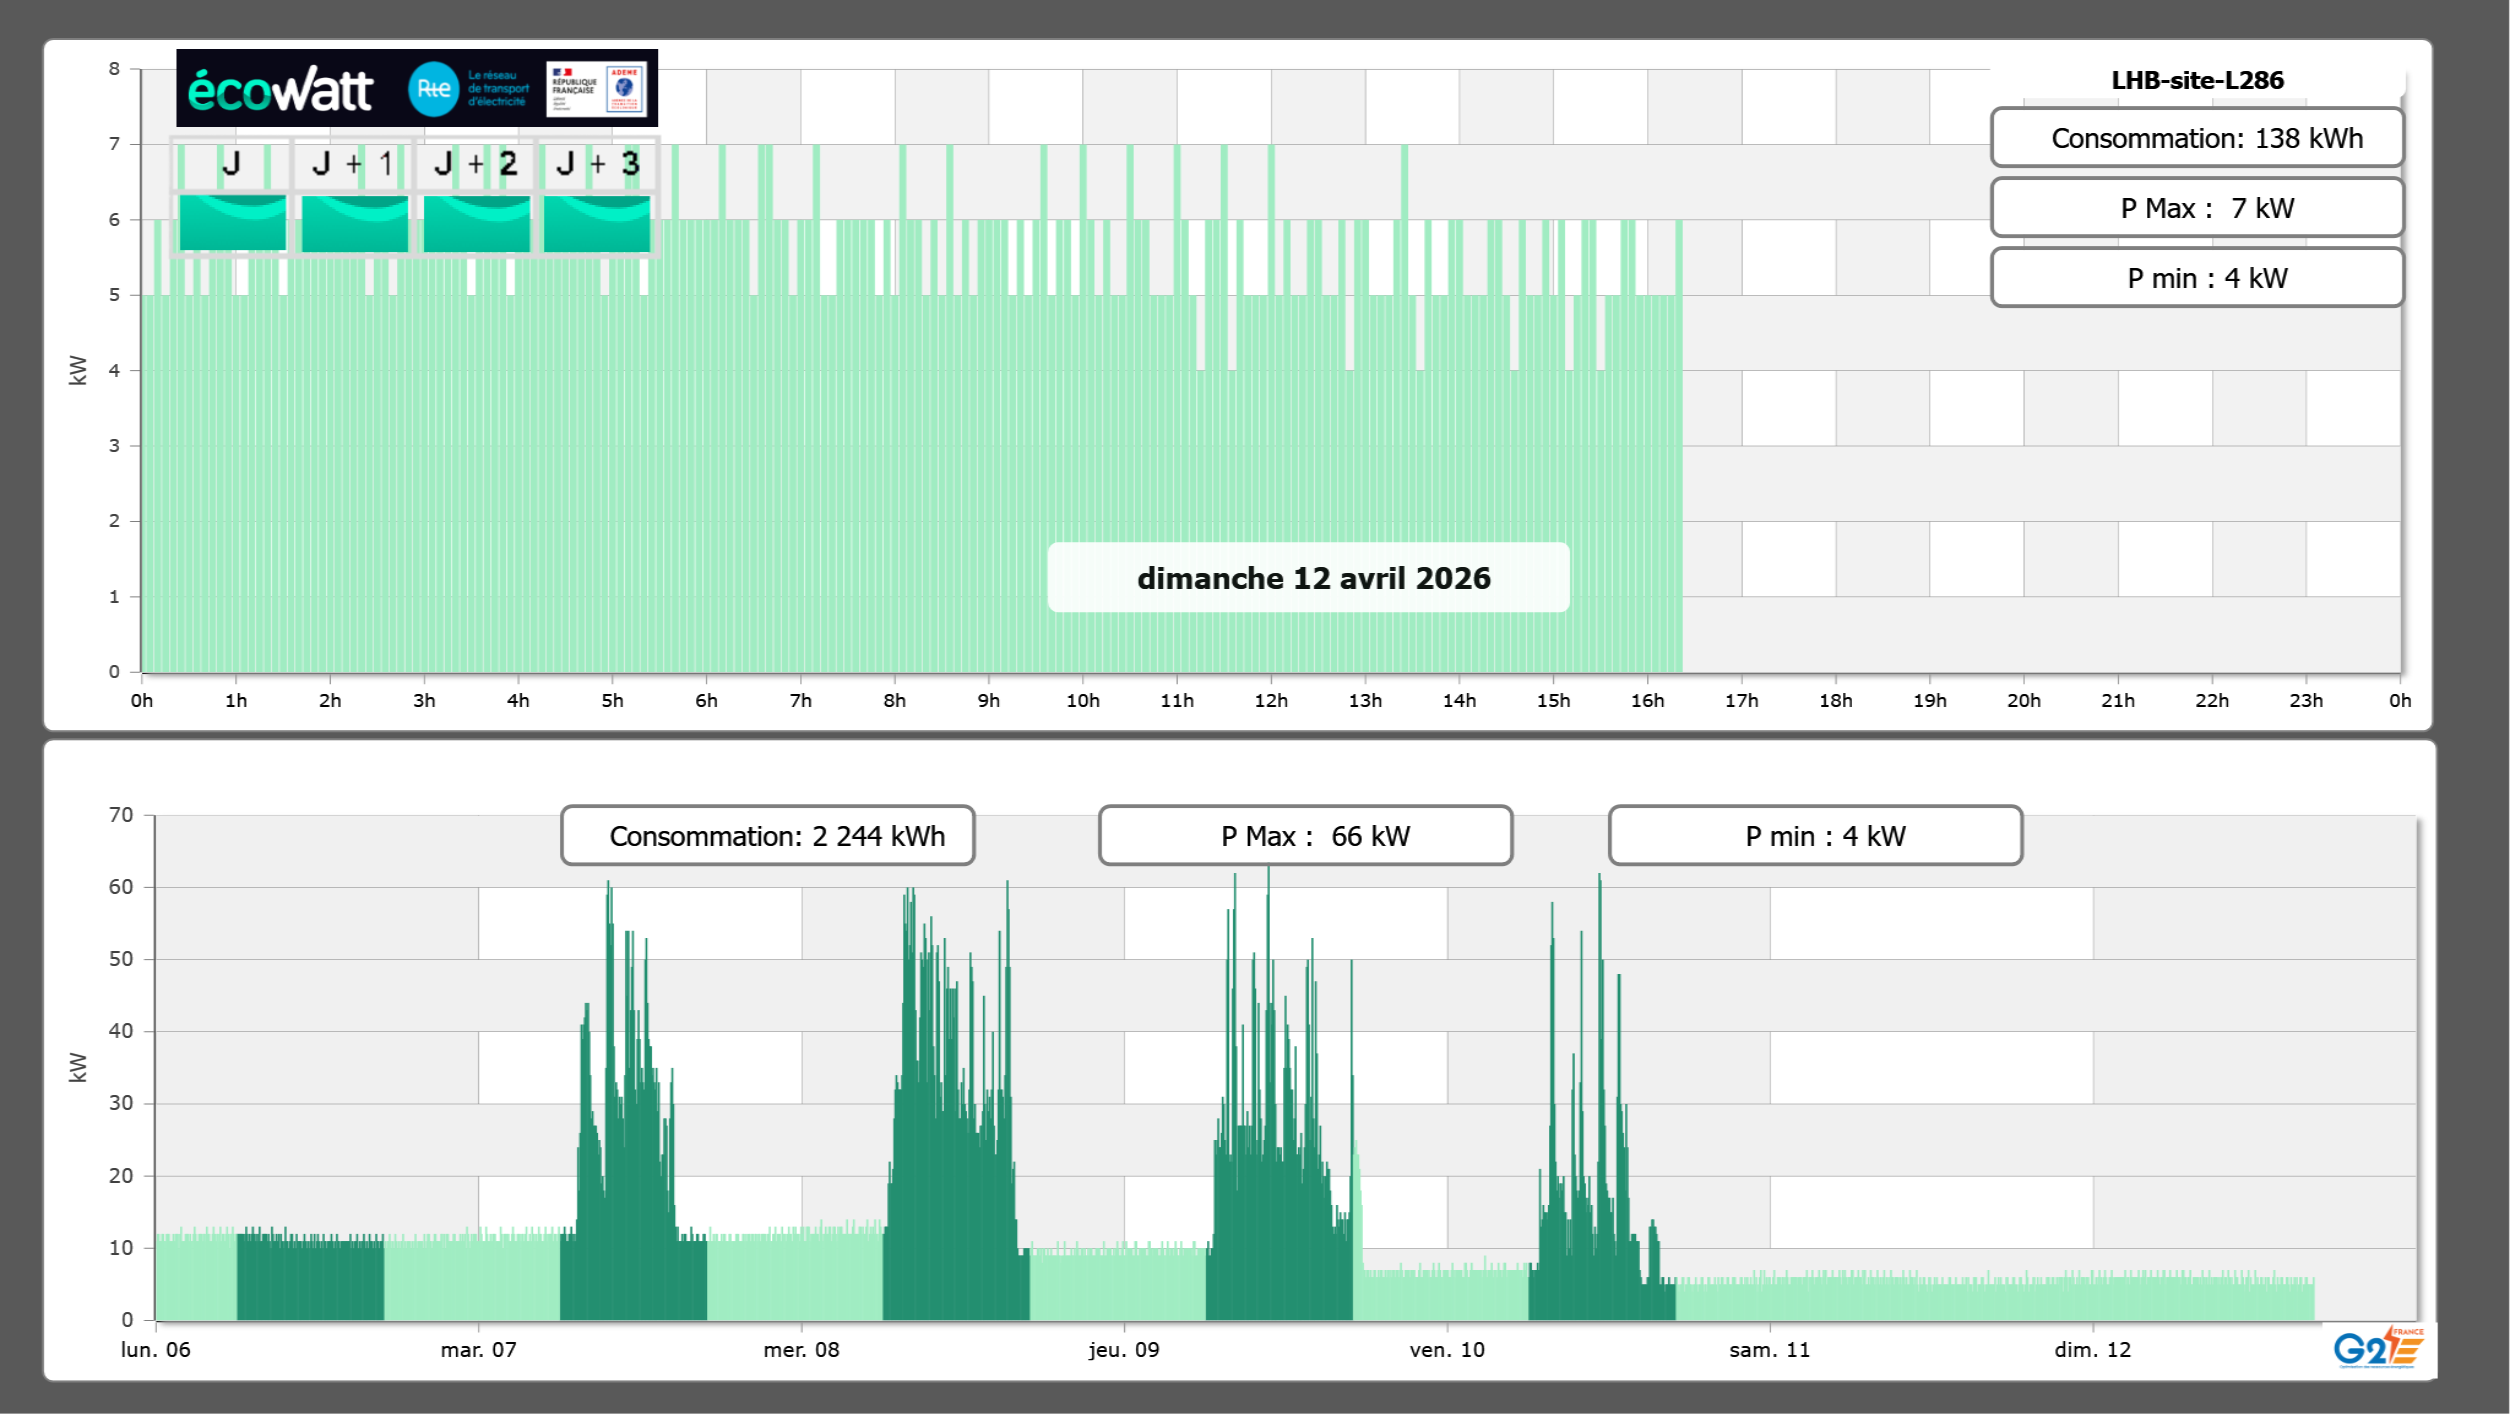Click the LHB-site-L286 site title
Viewport: 2511px width, 1415px height.
coord(2196,80)
